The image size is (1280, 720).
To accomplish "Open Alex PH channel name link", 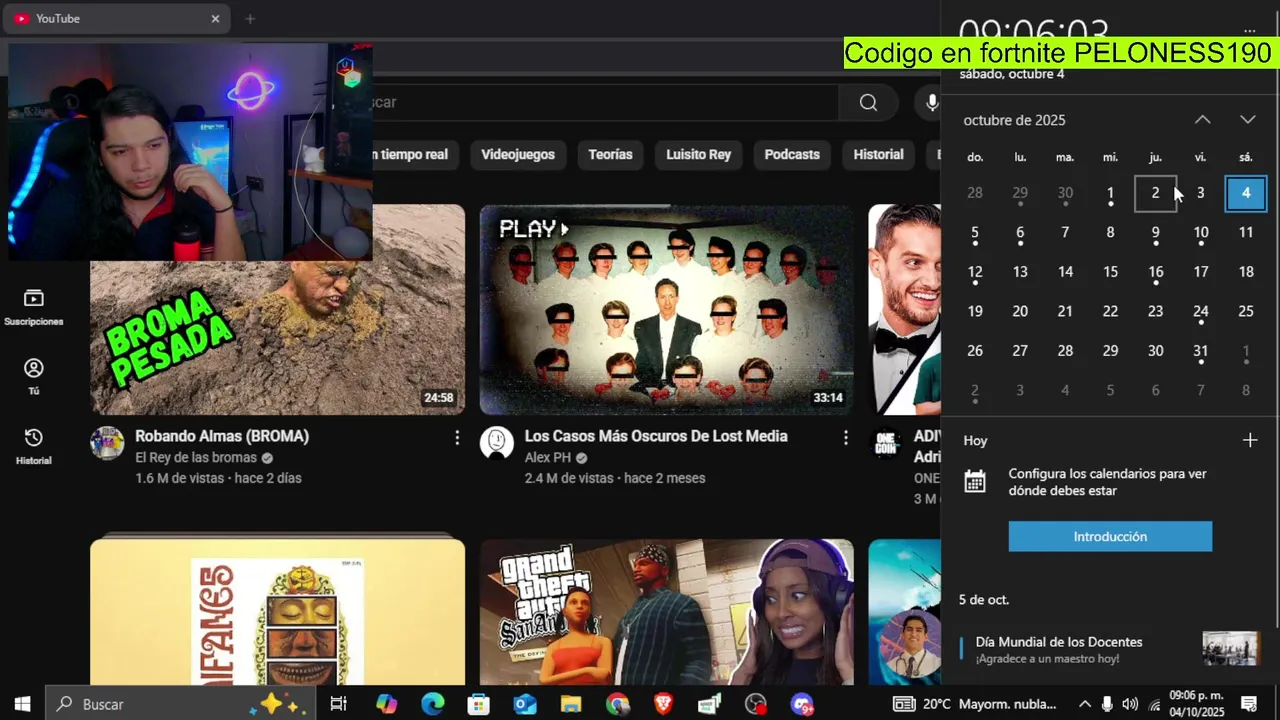I will pos(547,458).
